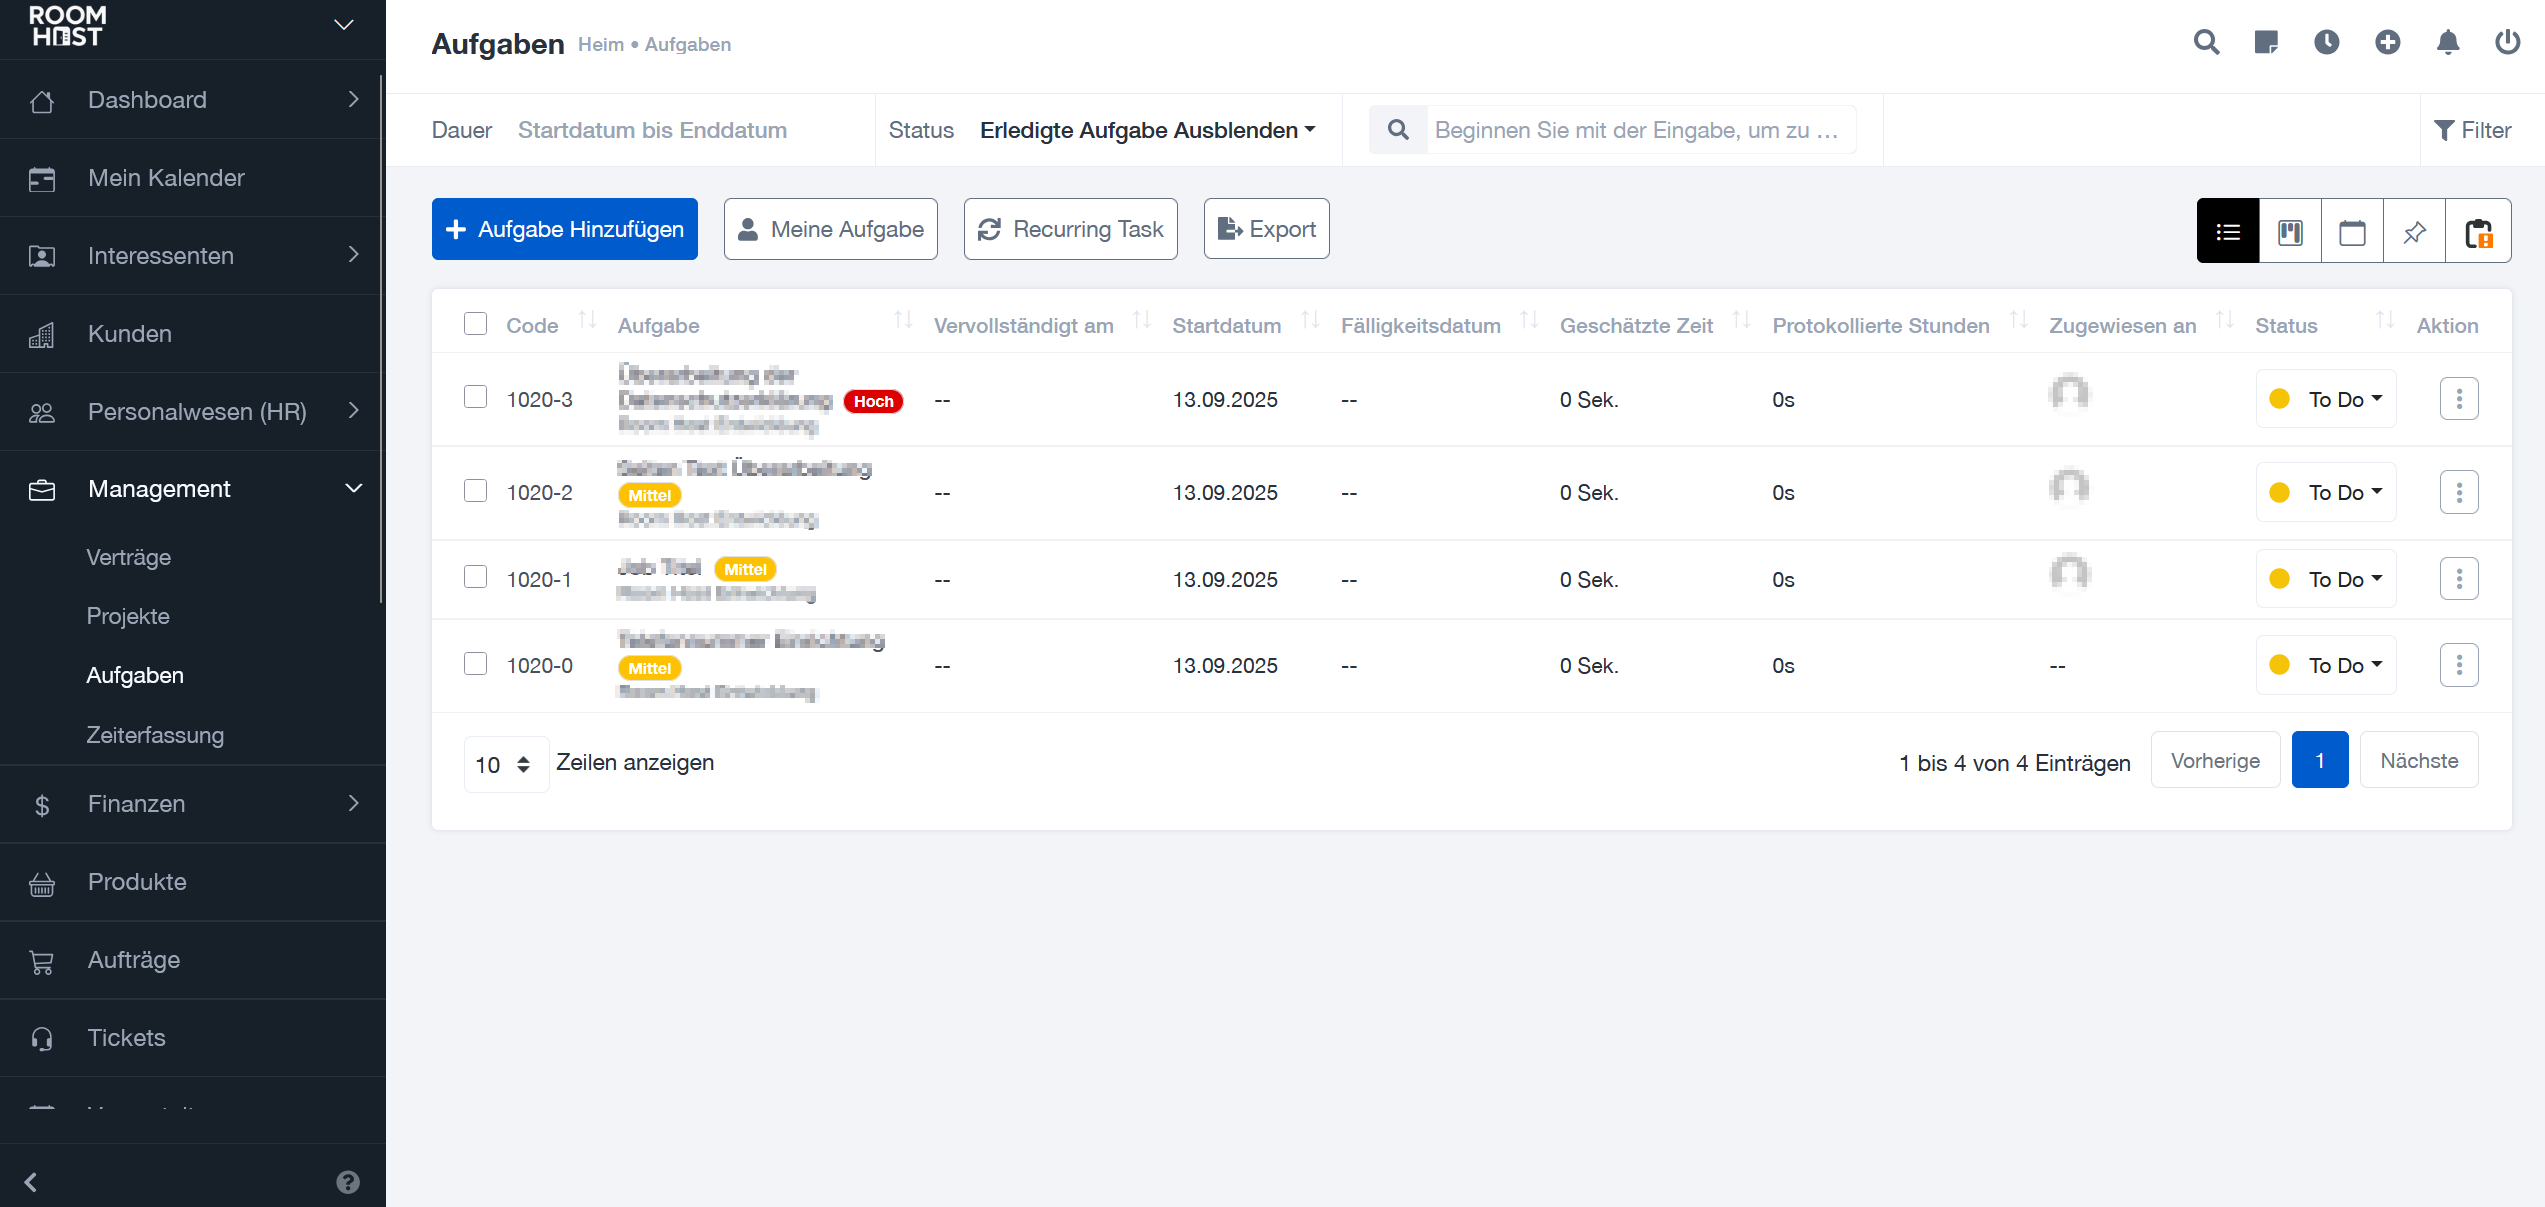Open the sticky notes icon in the header

(2266, 42)
